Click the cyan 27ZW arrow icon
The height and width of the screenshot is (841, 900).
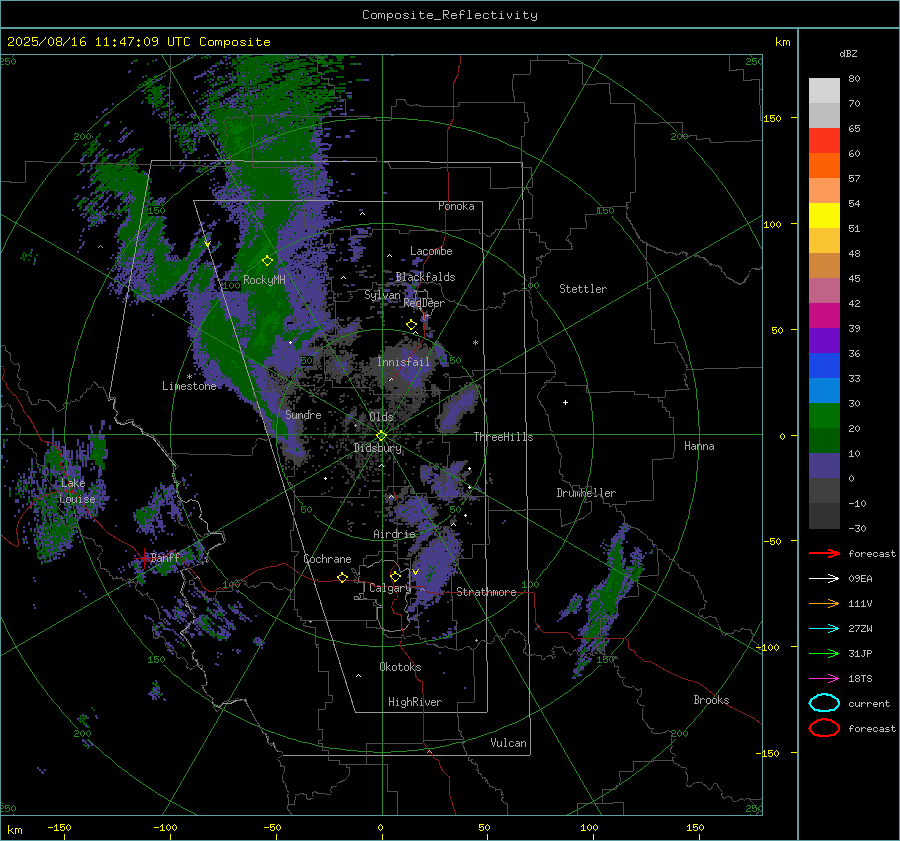[x=824, y=629]
